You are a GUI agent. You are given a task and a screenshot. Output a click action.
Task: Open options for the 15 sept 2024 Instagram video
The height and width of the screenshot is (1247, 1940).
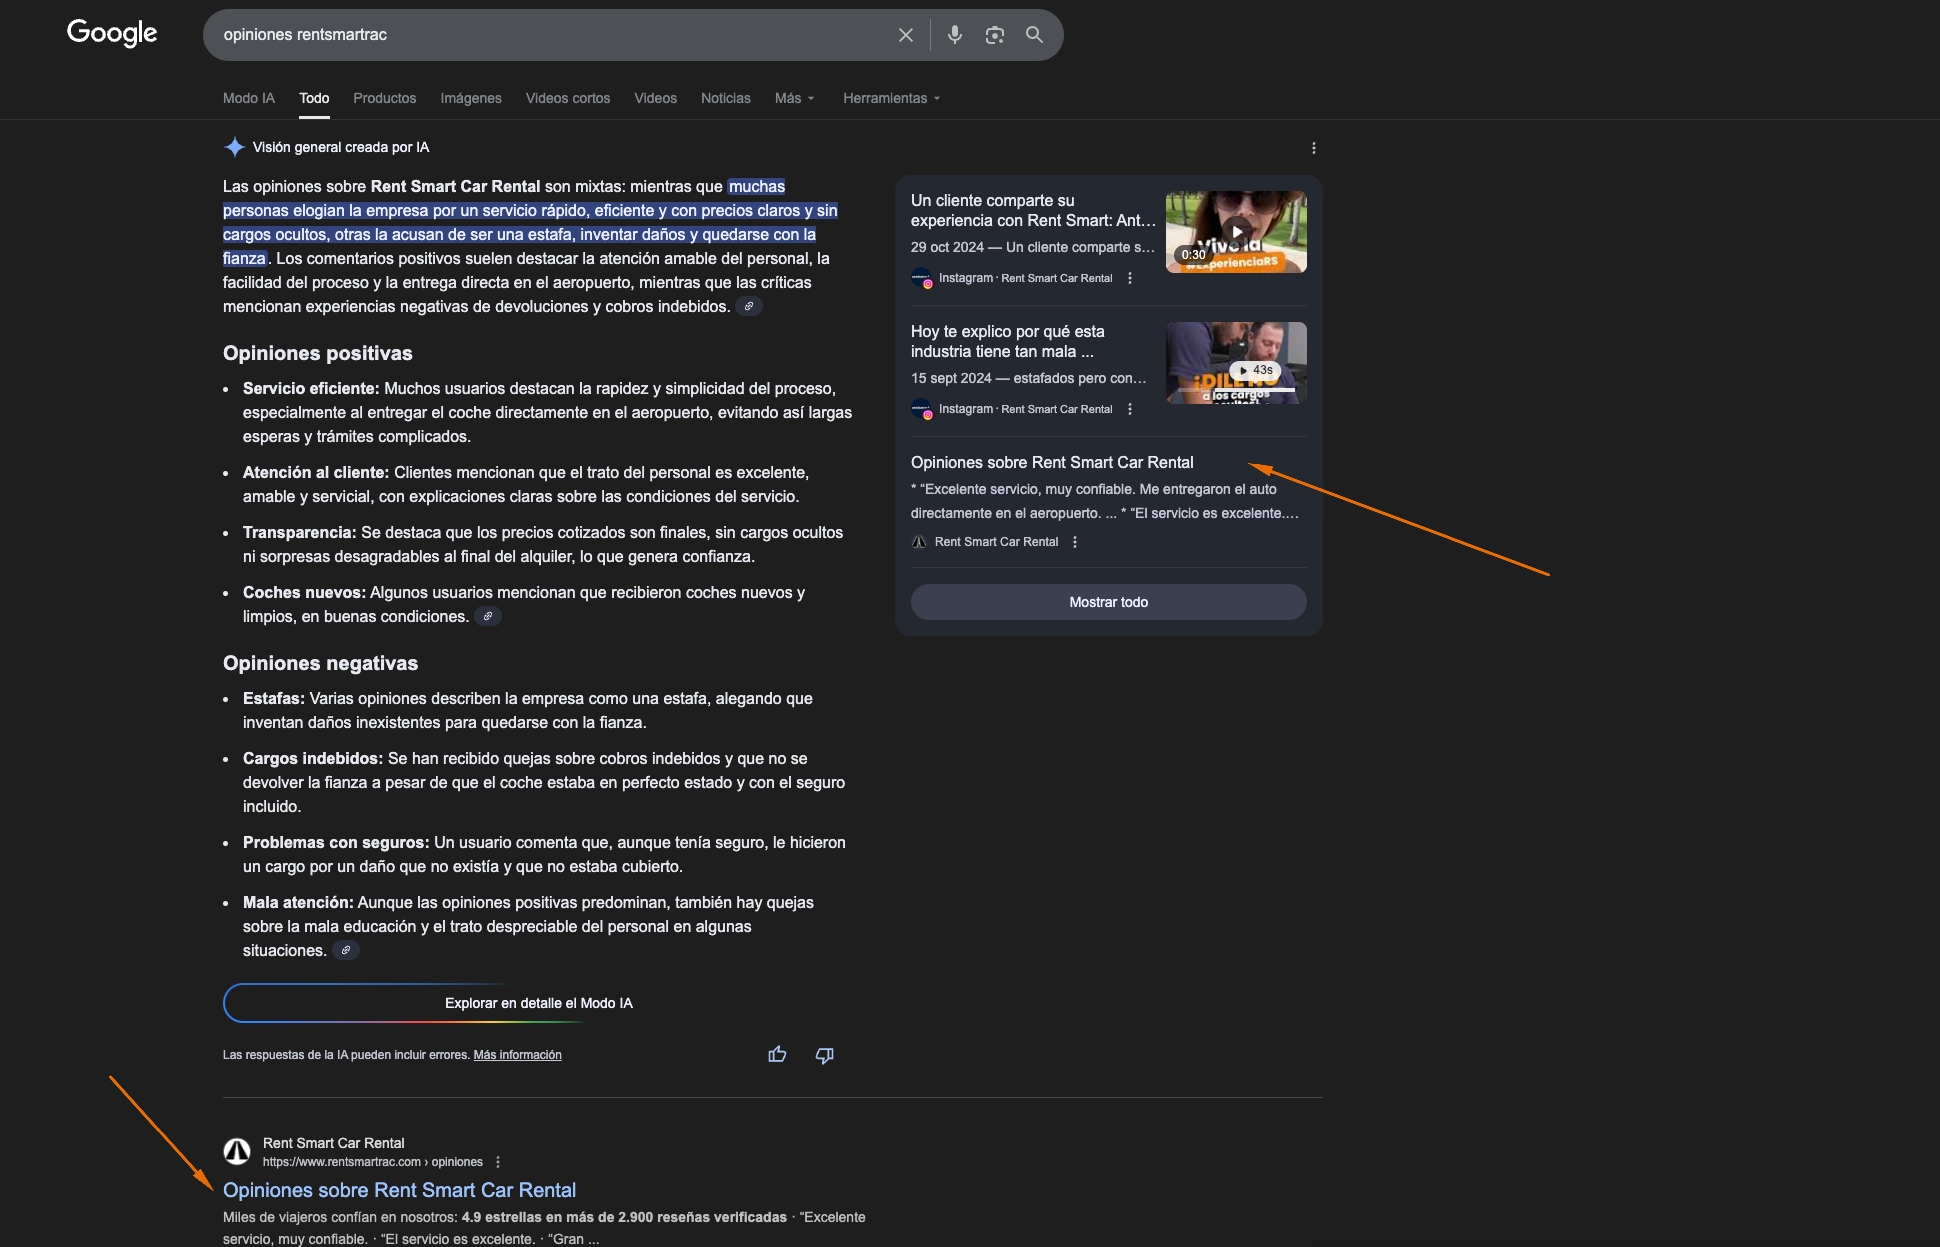(1130, 409)
